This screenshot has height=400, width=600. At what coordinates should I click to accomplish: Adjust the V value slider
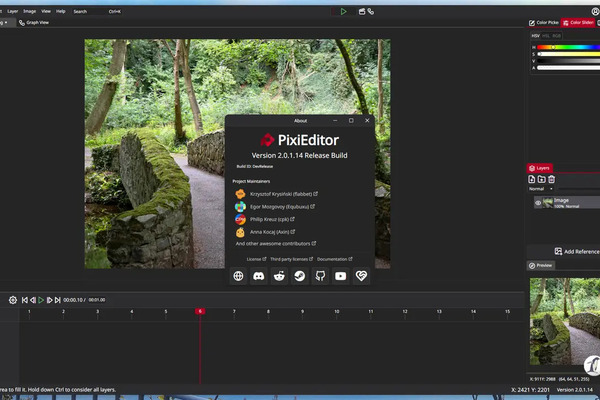click(568, 61)
